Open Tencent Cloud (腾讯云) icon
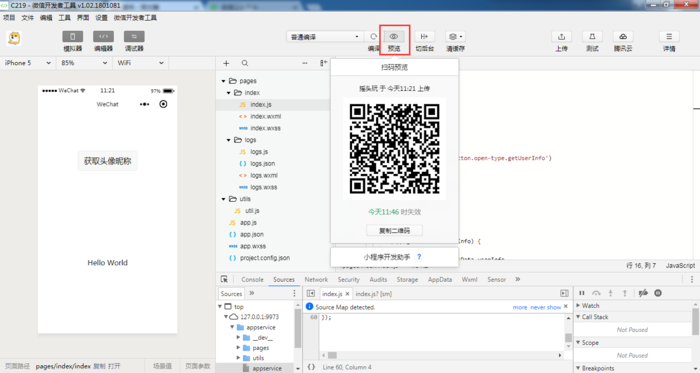Image resolution: width=700 pixels, height=373 pixels. pos(623,37)
